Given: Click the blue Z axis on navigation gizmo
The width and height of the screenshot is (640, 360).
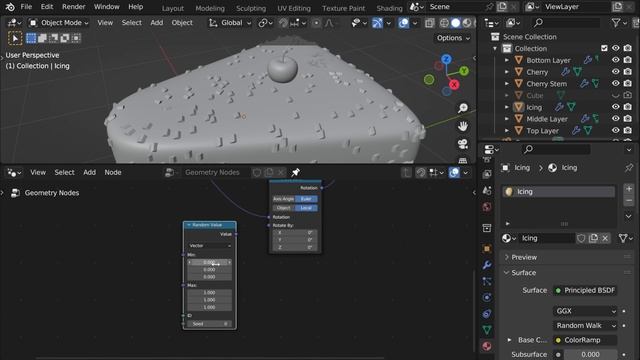Looking at the screenshot, I should point(446,59).
